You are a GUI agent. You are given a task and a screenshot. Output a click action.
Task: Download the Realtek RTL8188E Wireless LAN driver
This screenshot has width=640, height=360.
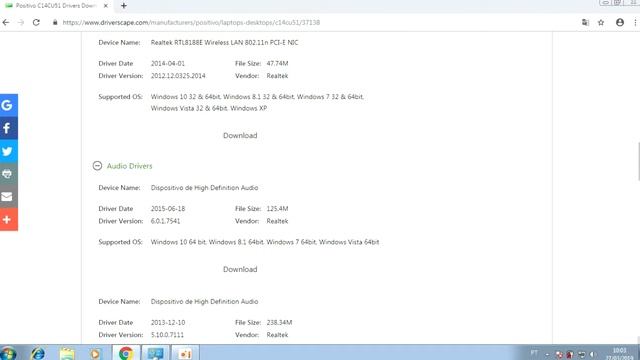click(240, 136)
